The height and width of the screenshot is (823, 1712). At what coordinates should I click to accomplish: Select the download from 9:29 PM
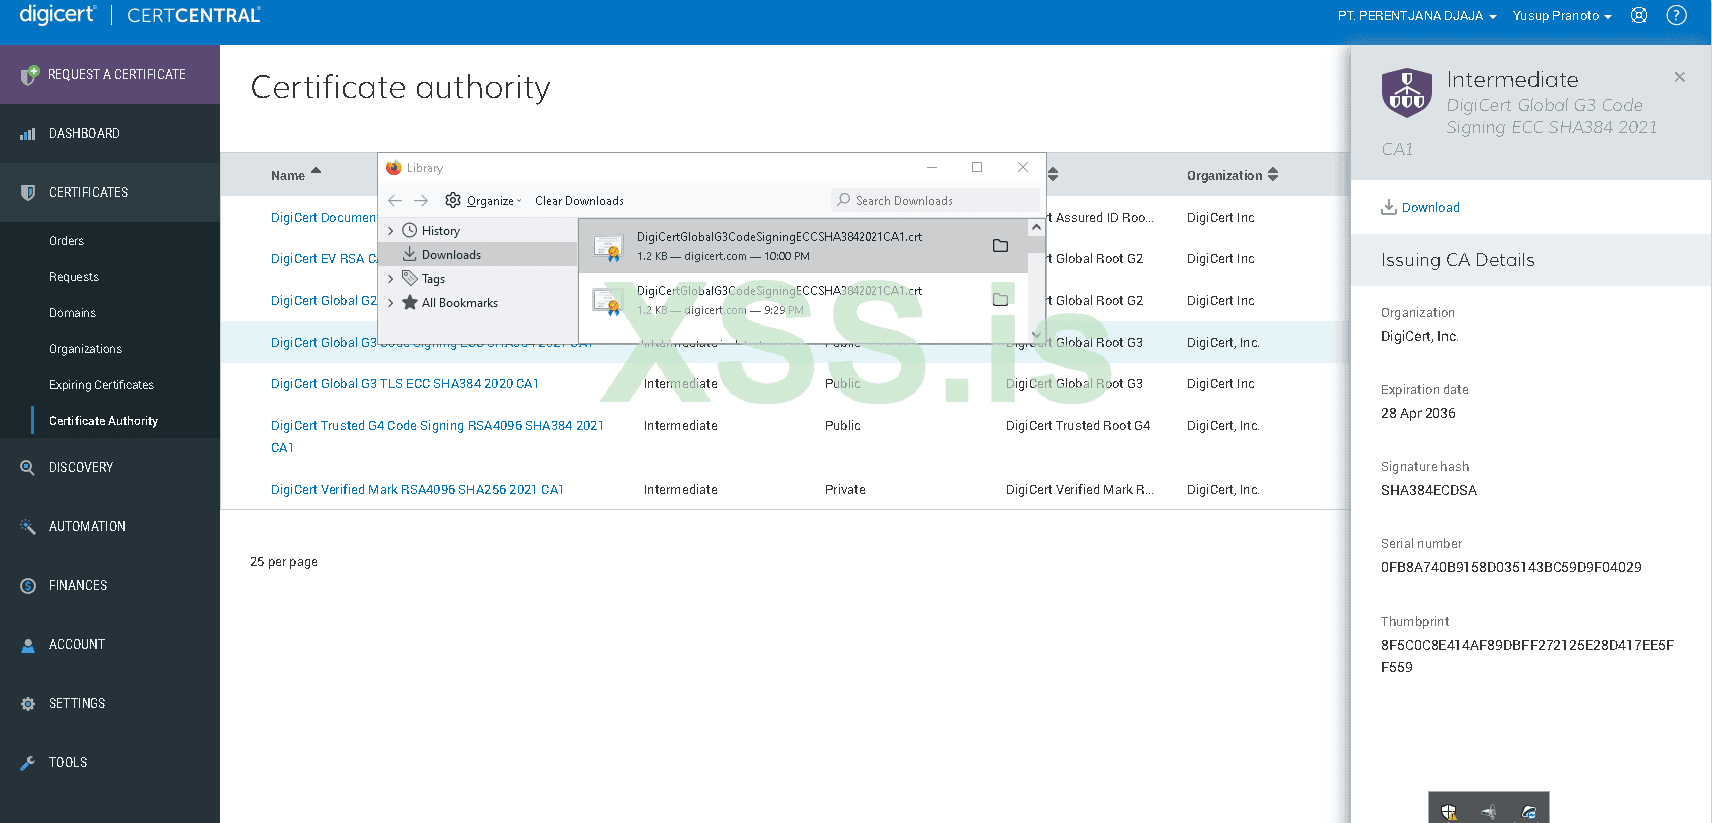803,300
